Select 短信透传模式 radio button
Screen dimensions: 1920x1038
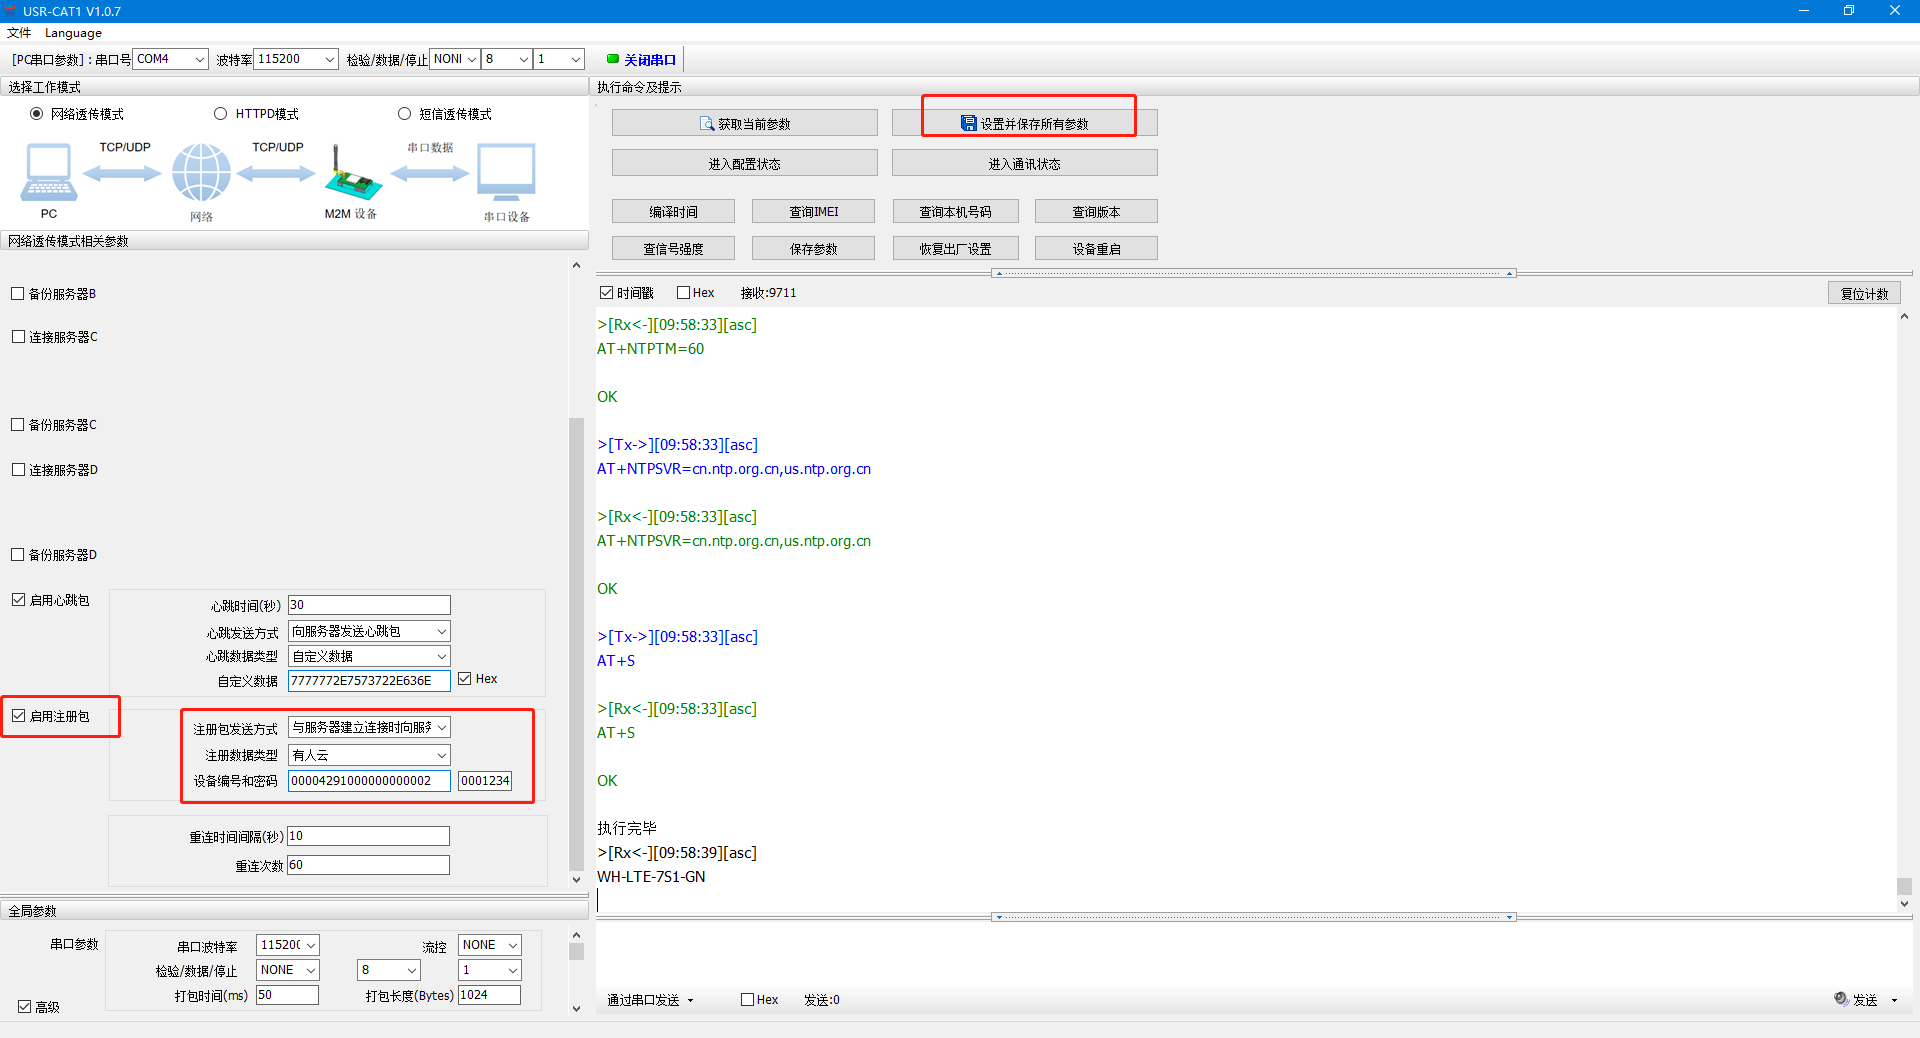(404, 114)
